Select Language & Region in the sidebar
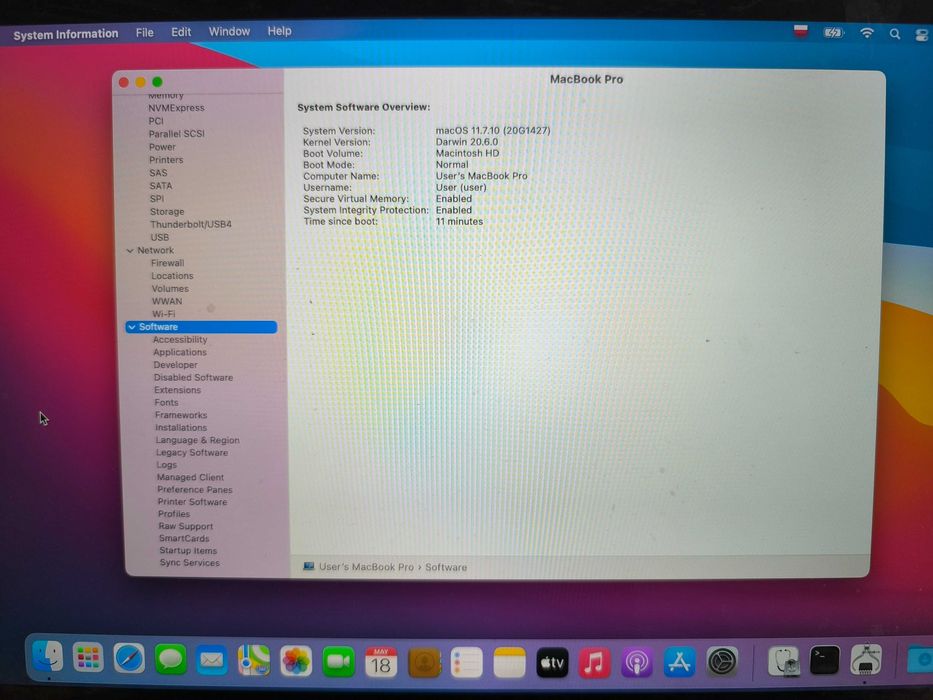This screenshot has height=700, width=933. [198, 440]
